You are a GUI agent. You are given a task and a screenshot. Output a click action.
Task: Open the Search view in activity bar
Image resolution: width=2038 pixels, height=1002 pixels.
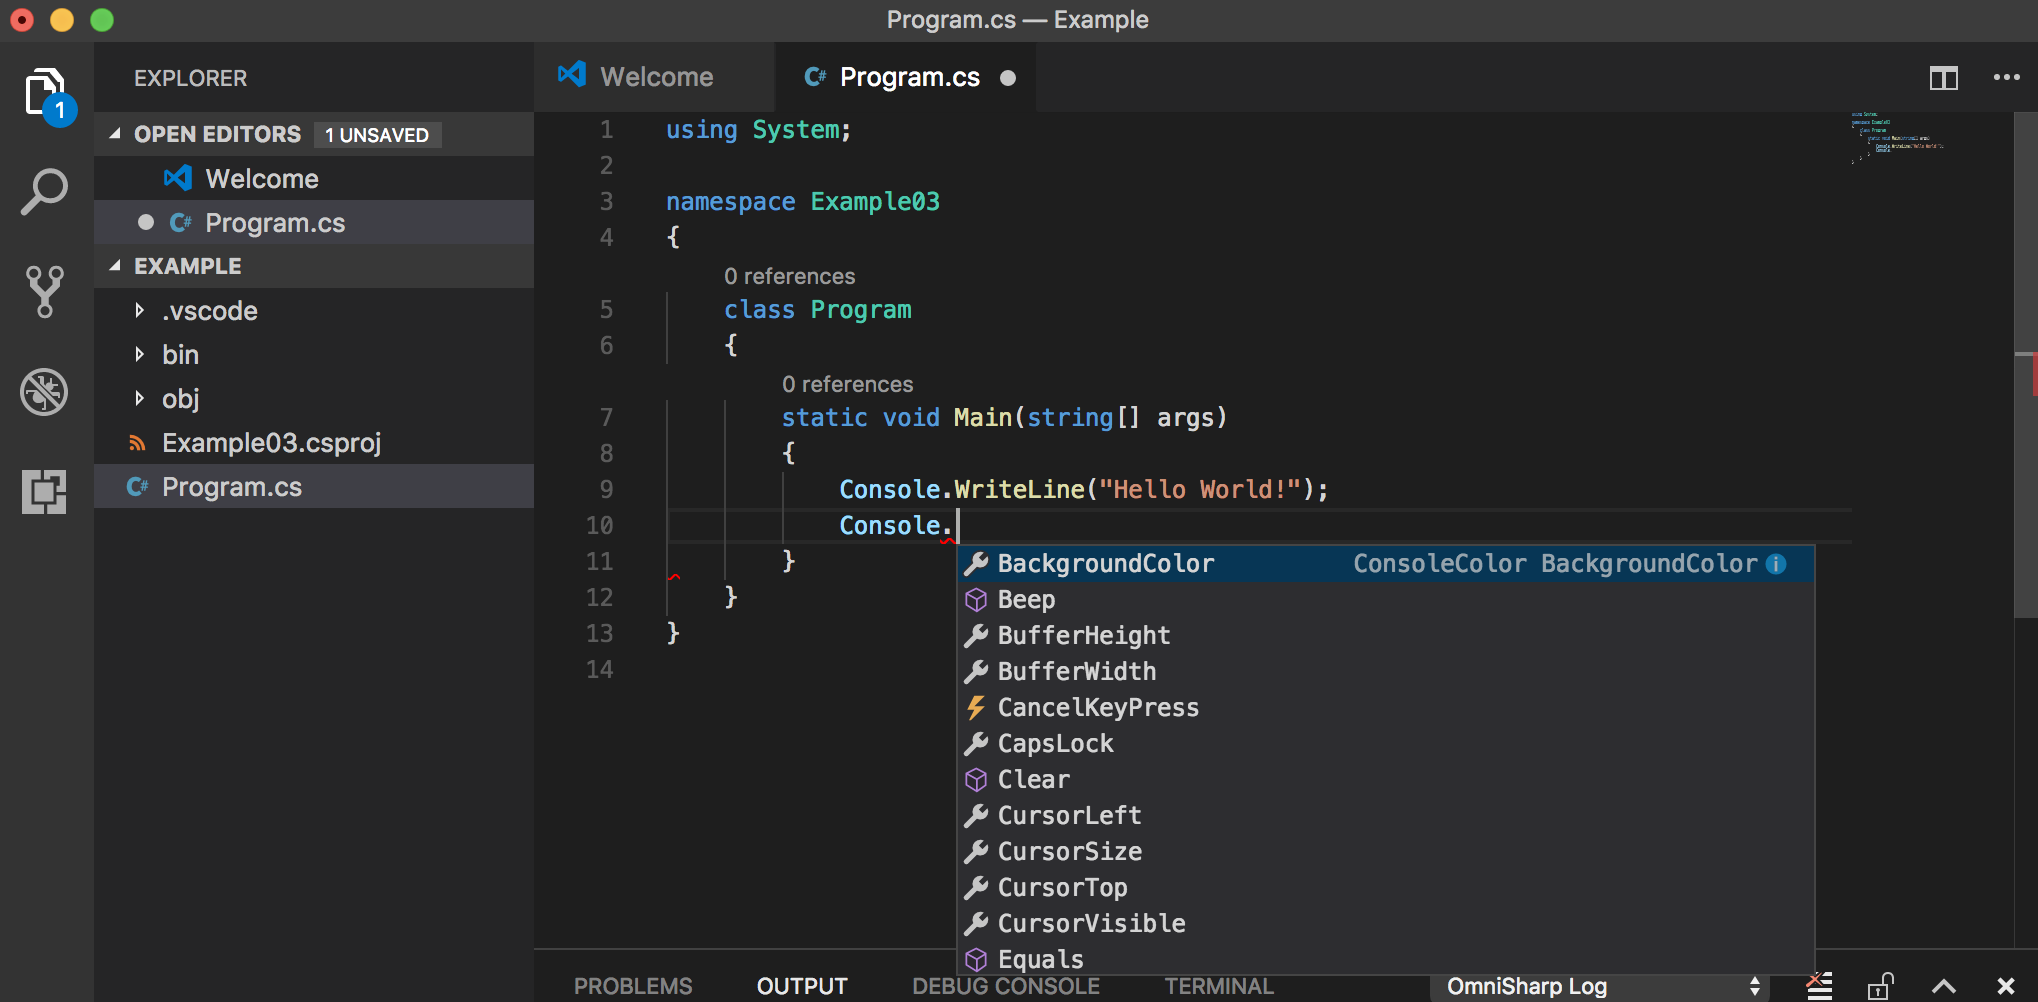click(x=45, y=193)
